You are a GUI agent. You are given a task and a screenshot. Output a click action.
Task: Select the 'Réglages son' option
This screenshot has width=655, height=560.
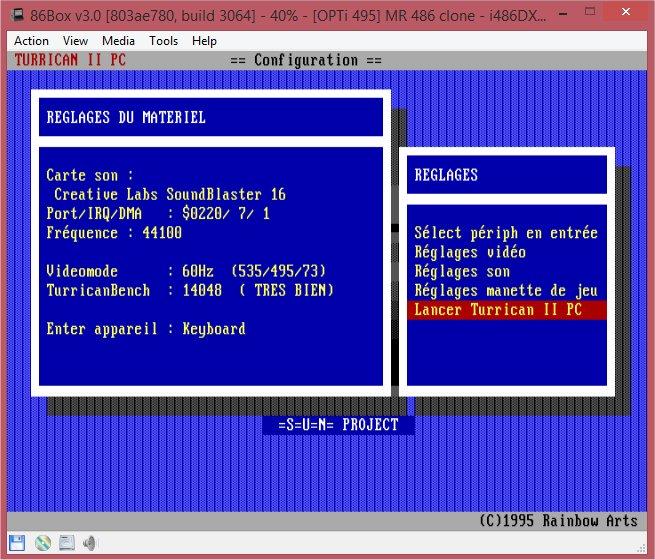[x=462, y=271]
